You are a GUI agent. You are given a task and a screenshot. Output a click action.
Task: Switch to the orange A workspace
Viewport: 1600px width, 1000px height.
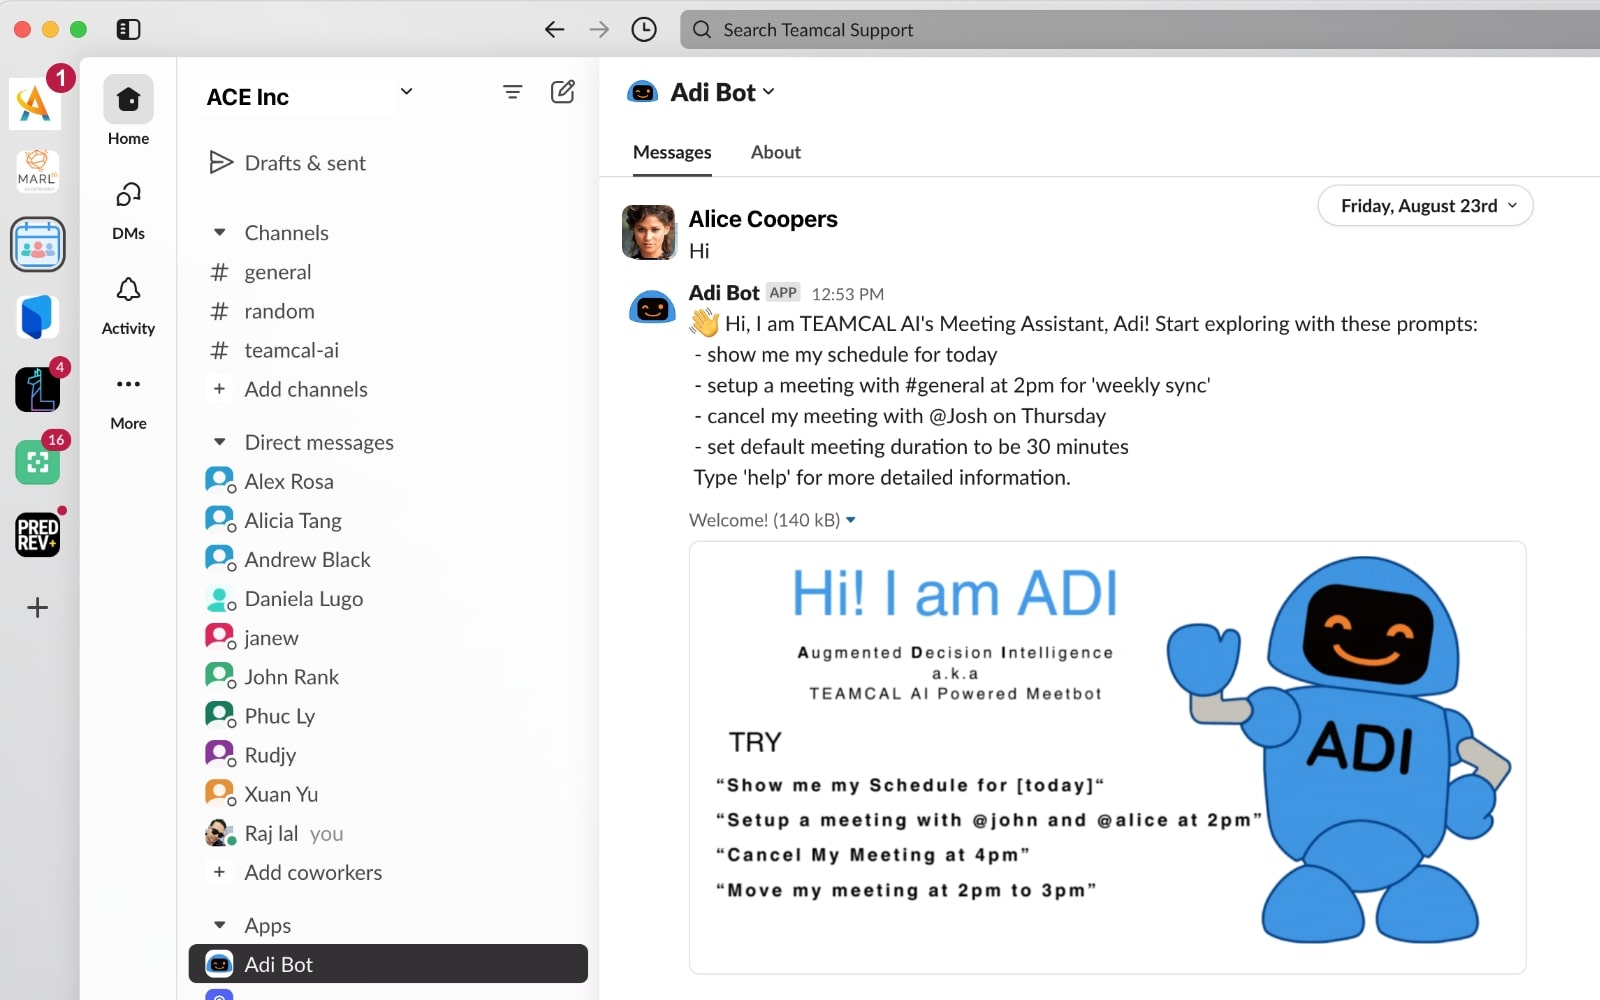tap(35, 103)
